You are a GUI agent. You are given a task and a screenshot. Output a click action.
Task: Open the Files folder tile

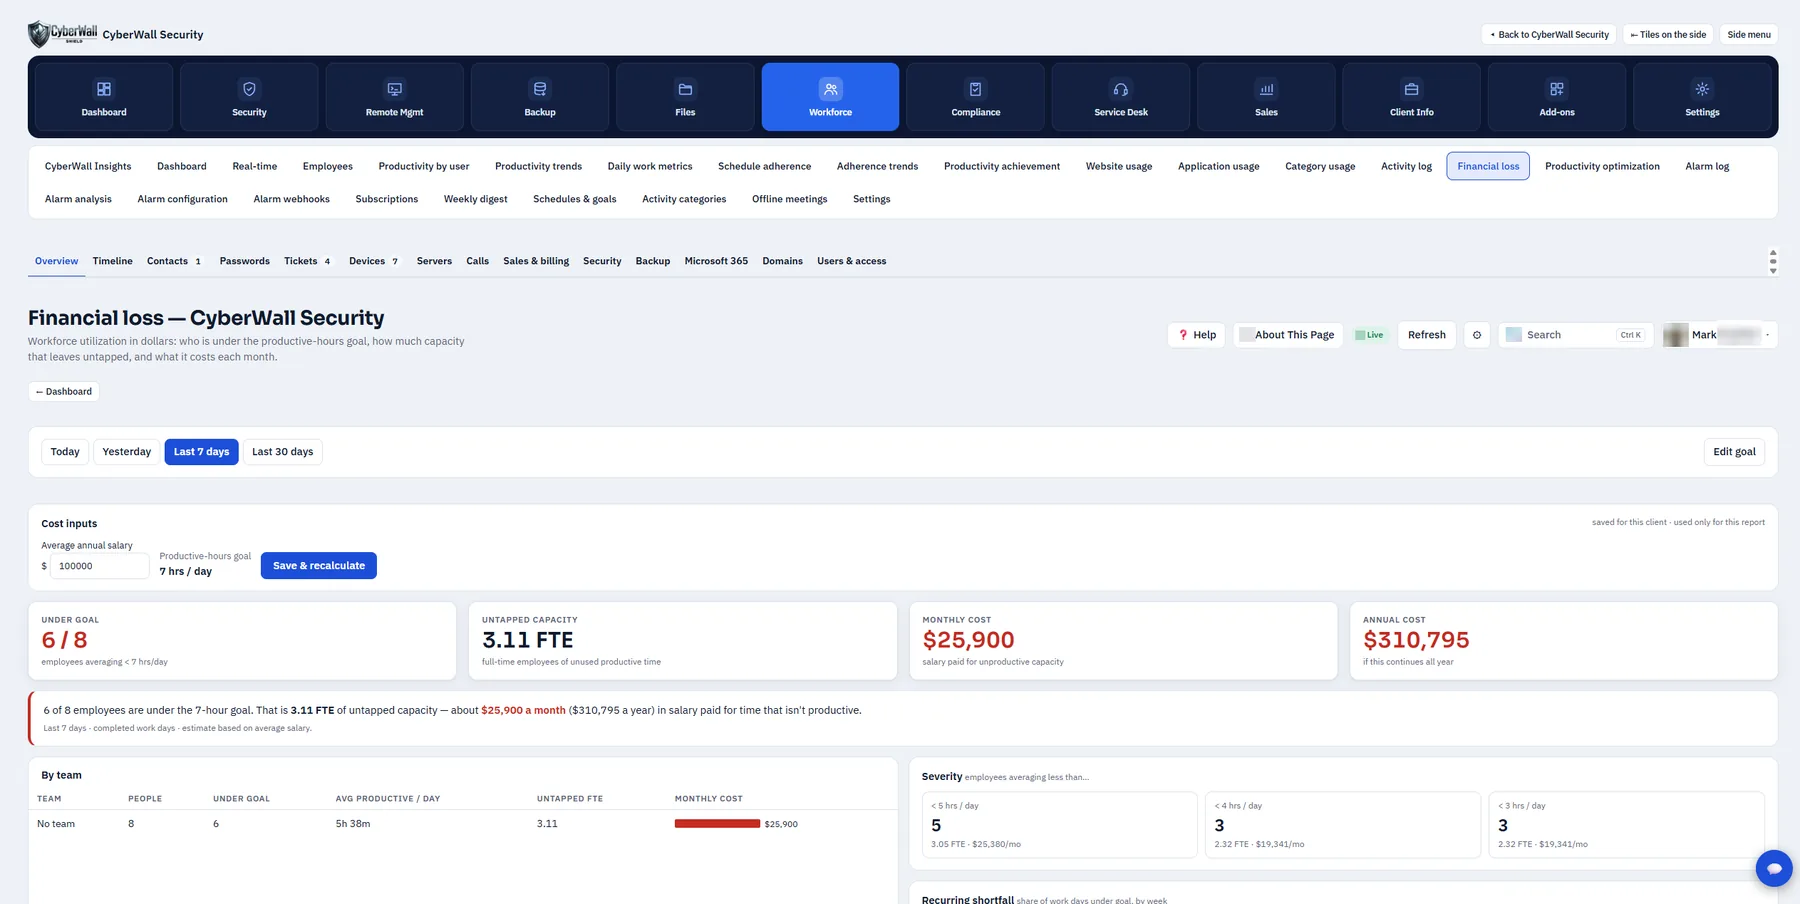click(x=685, y=97)
